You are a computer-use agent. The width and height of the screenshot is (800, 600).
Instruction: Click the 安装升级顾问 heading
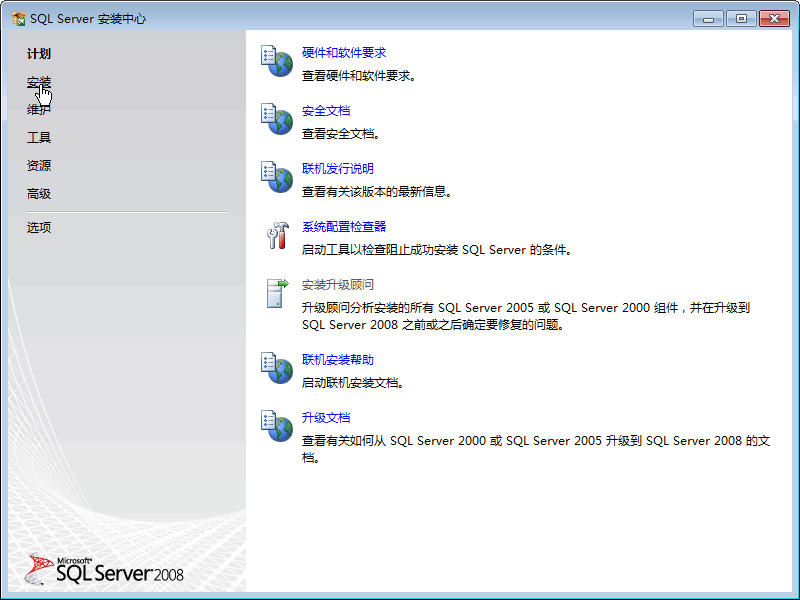pos(338,285)
